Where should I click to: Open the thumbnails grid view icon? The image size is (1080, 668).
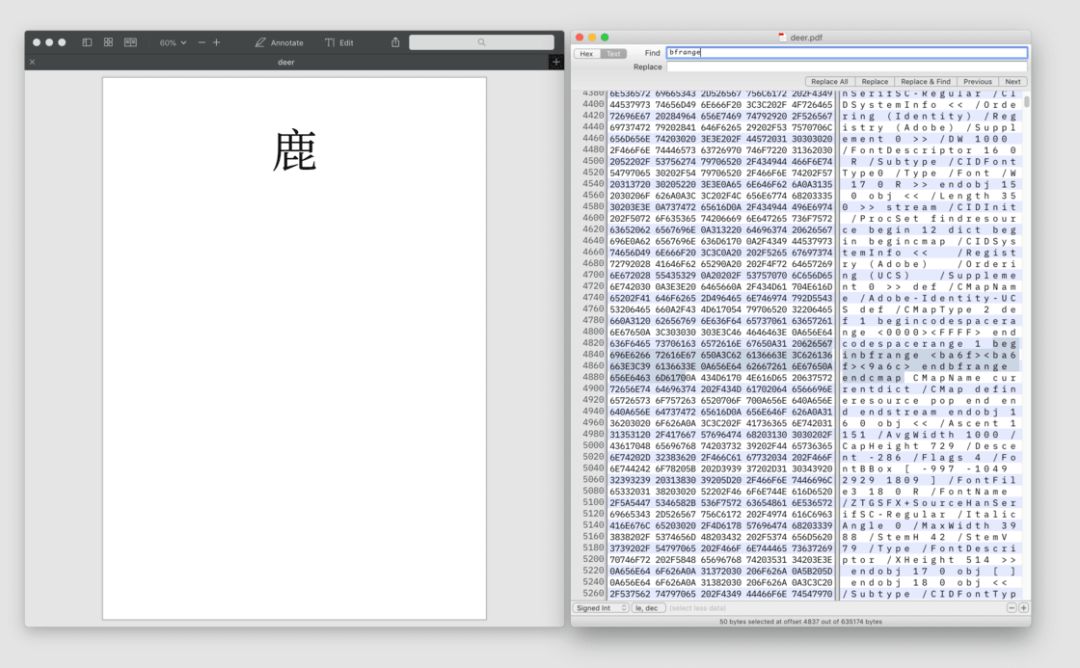(x=108, y=43)
